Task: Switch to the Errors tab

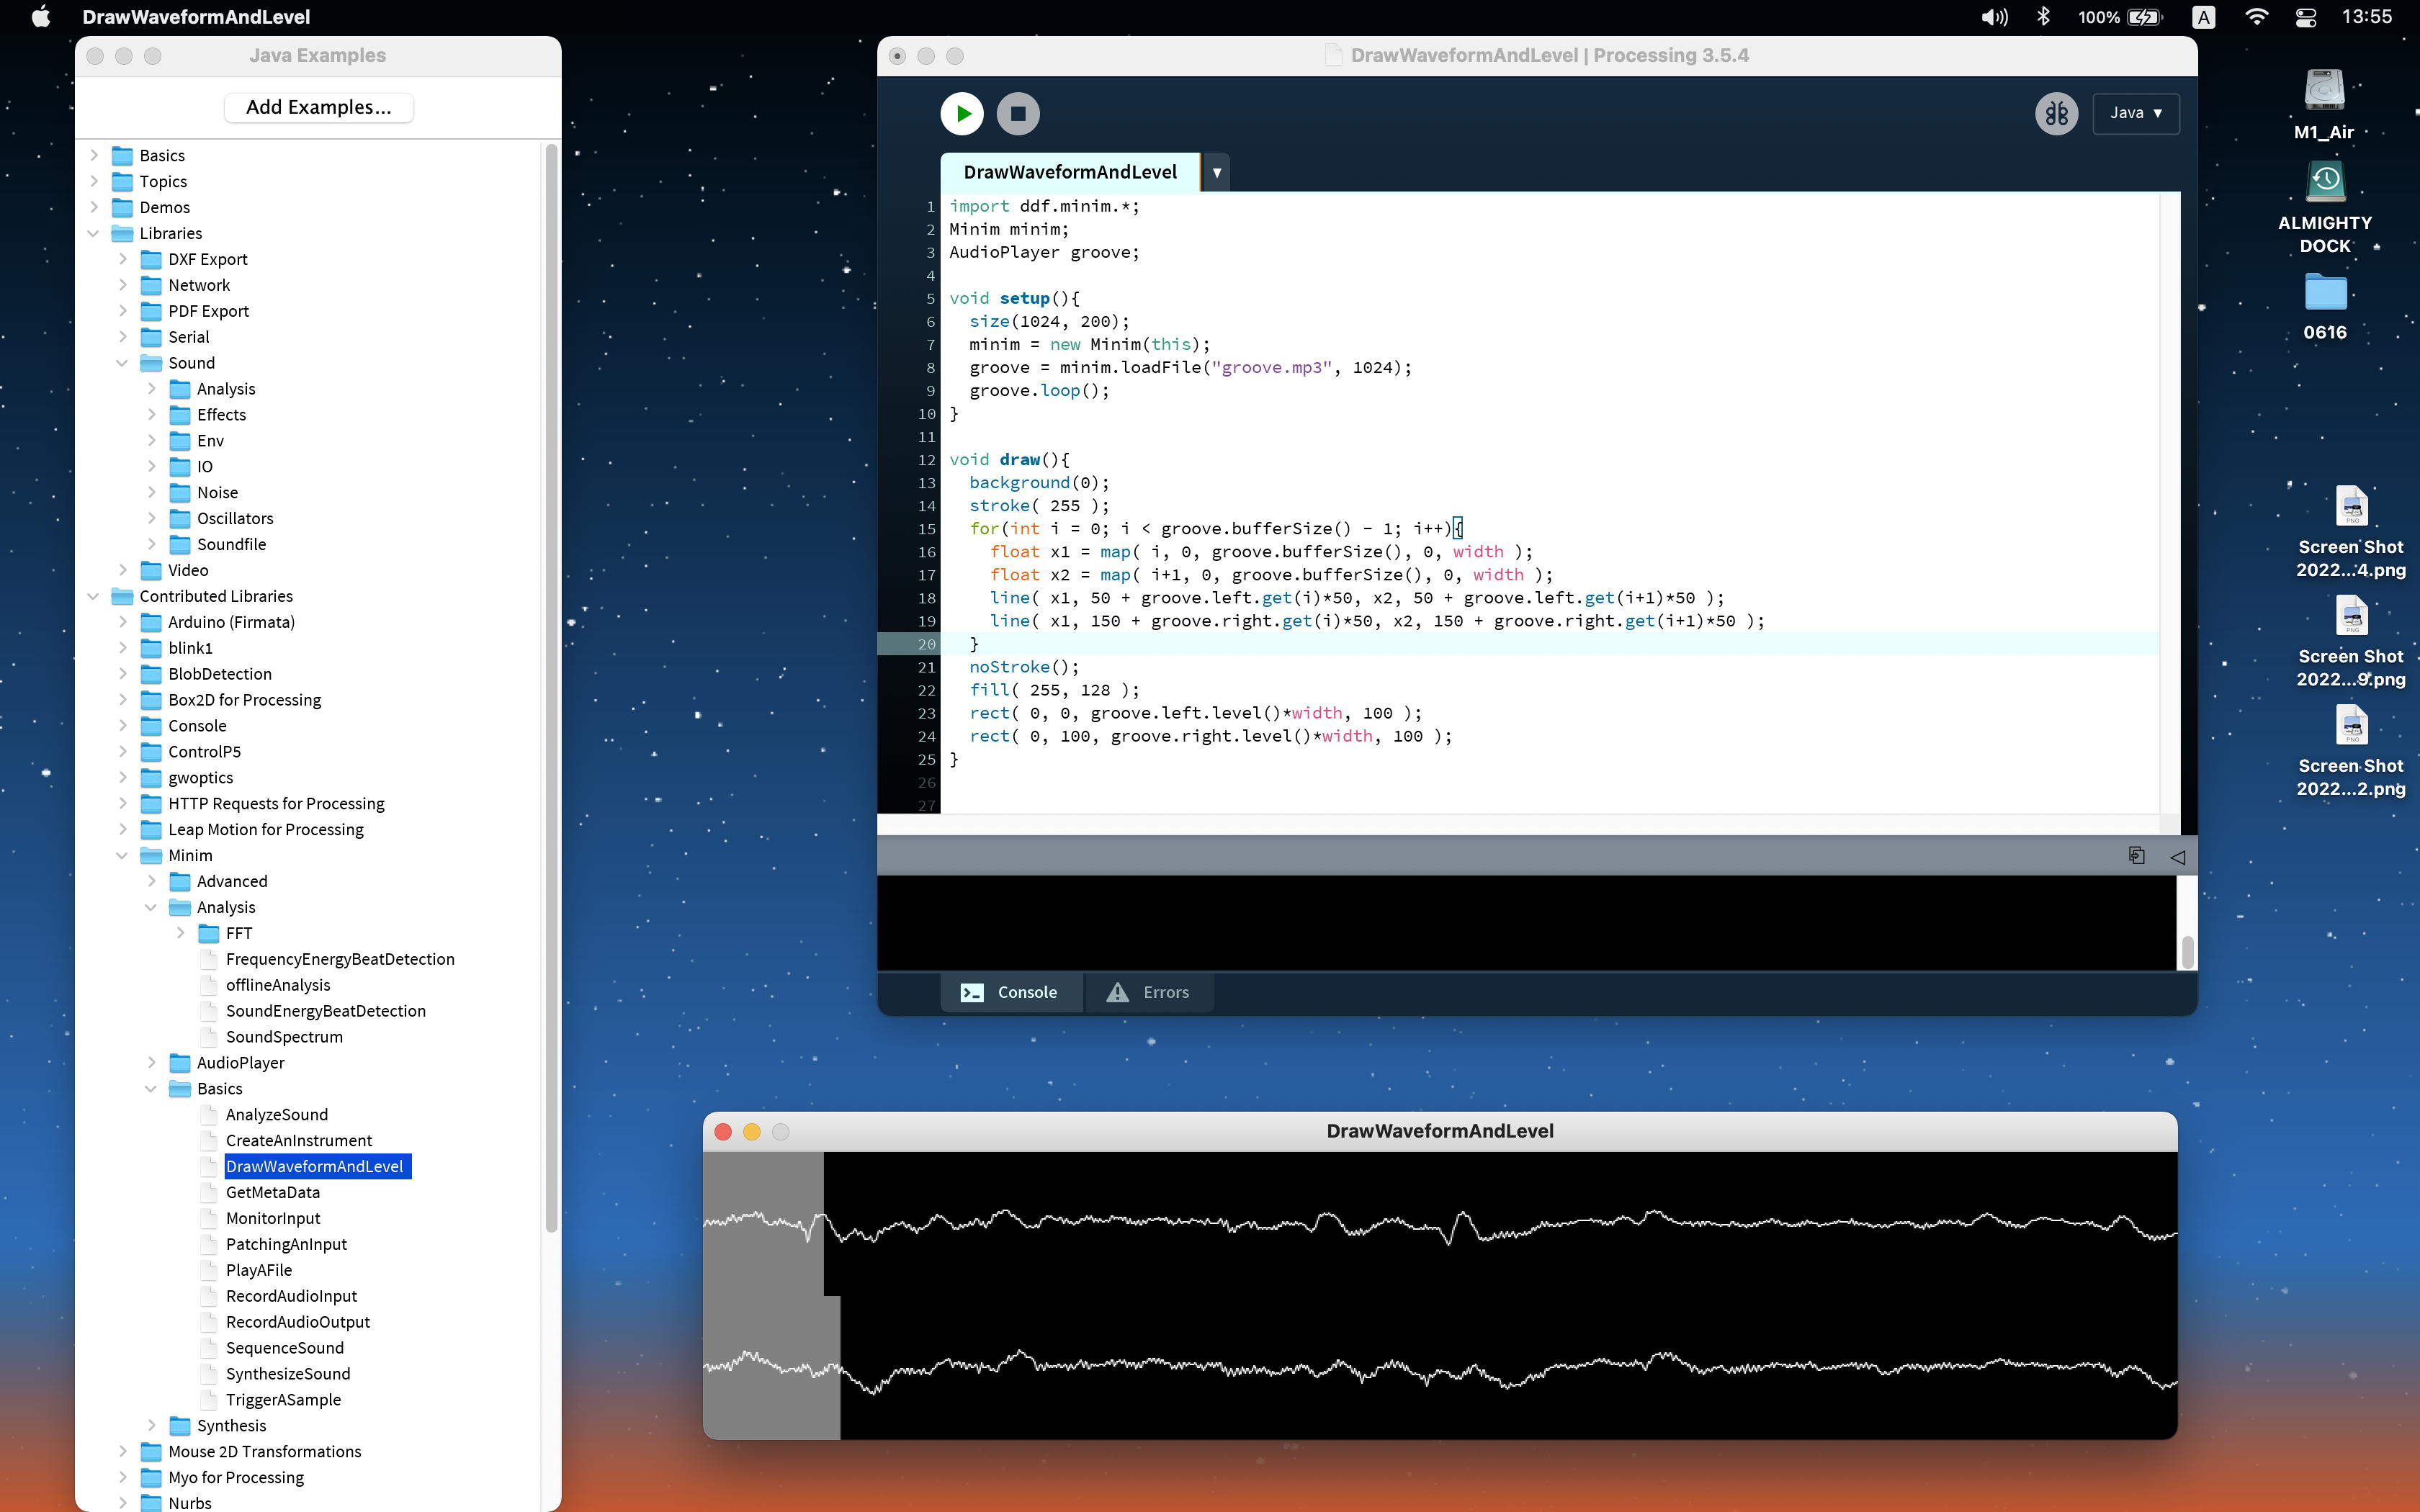Action: click(1149, 992)
